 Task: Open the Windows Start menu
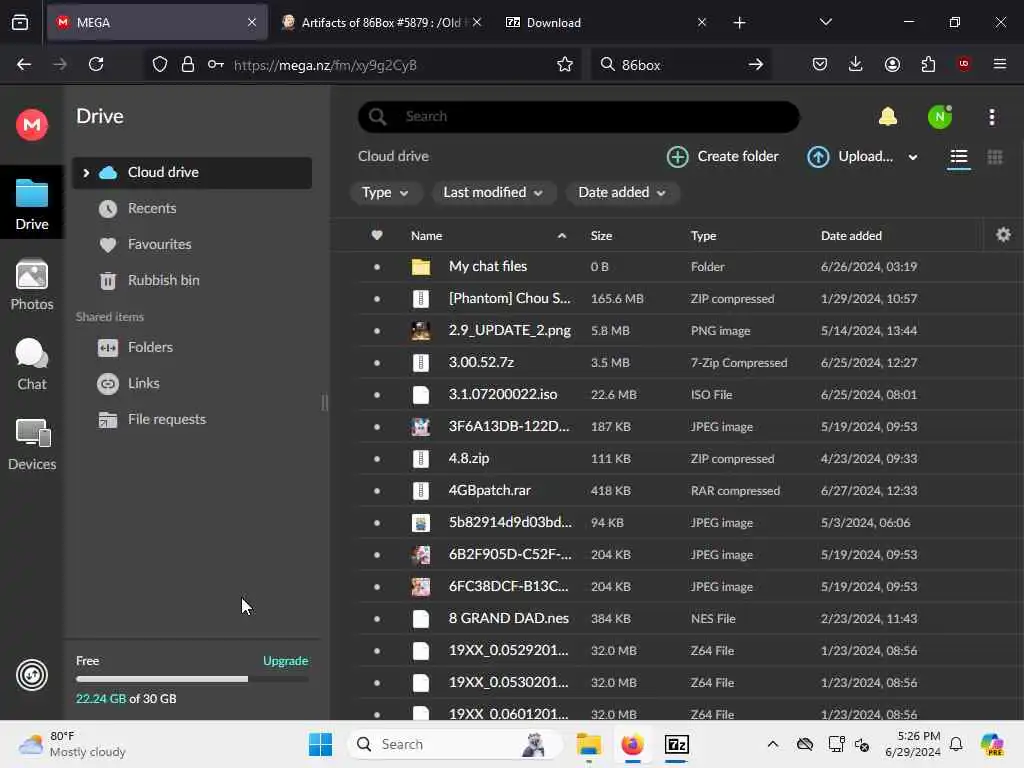[320, 744]
